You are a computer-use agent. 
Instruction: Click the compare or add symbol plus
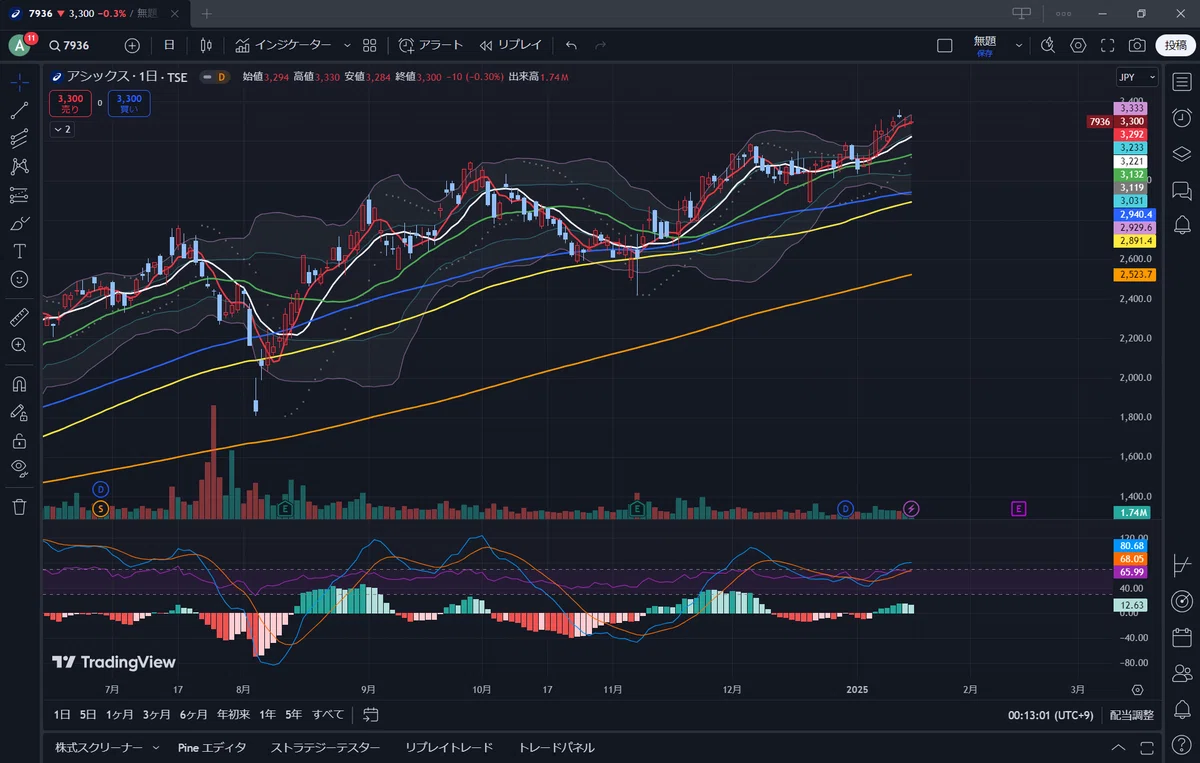click(x=132, y=45)
